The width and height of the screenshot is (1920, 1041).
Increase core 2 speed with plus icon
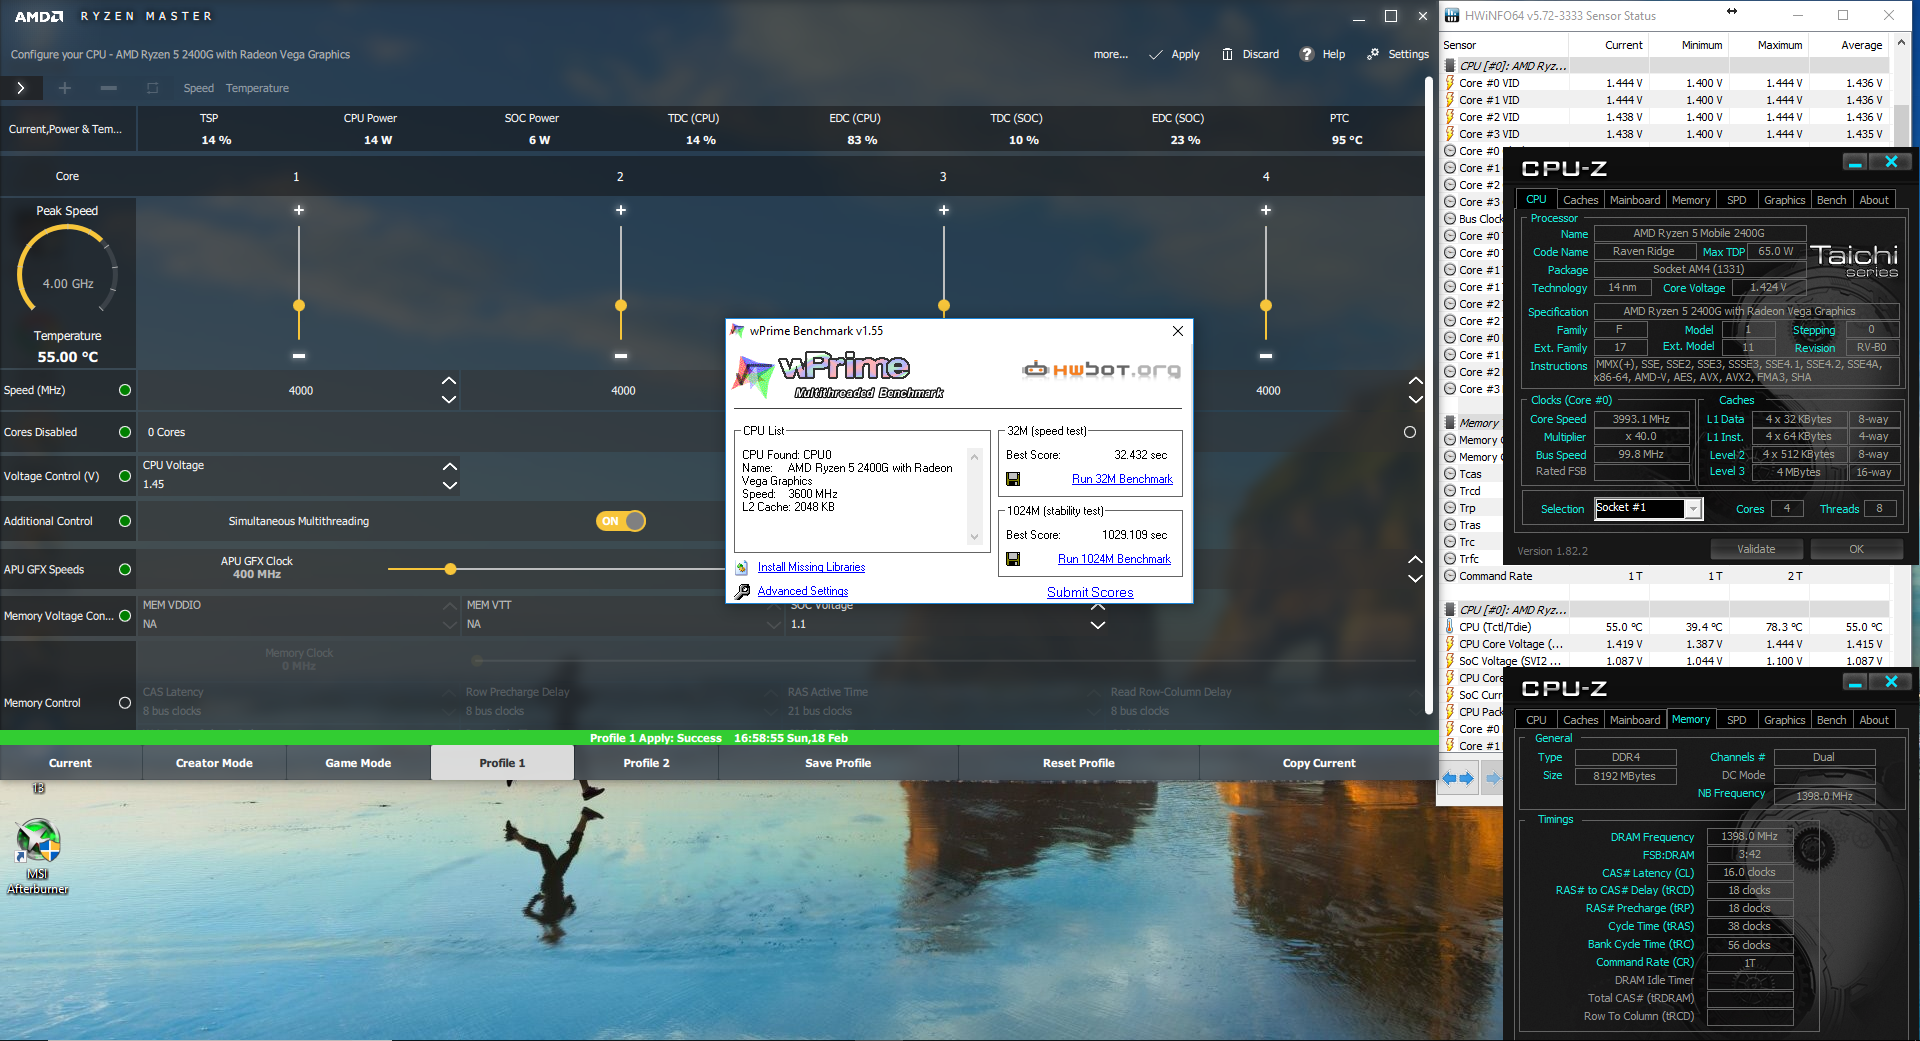pyautogui.click(x=621, y=210)
